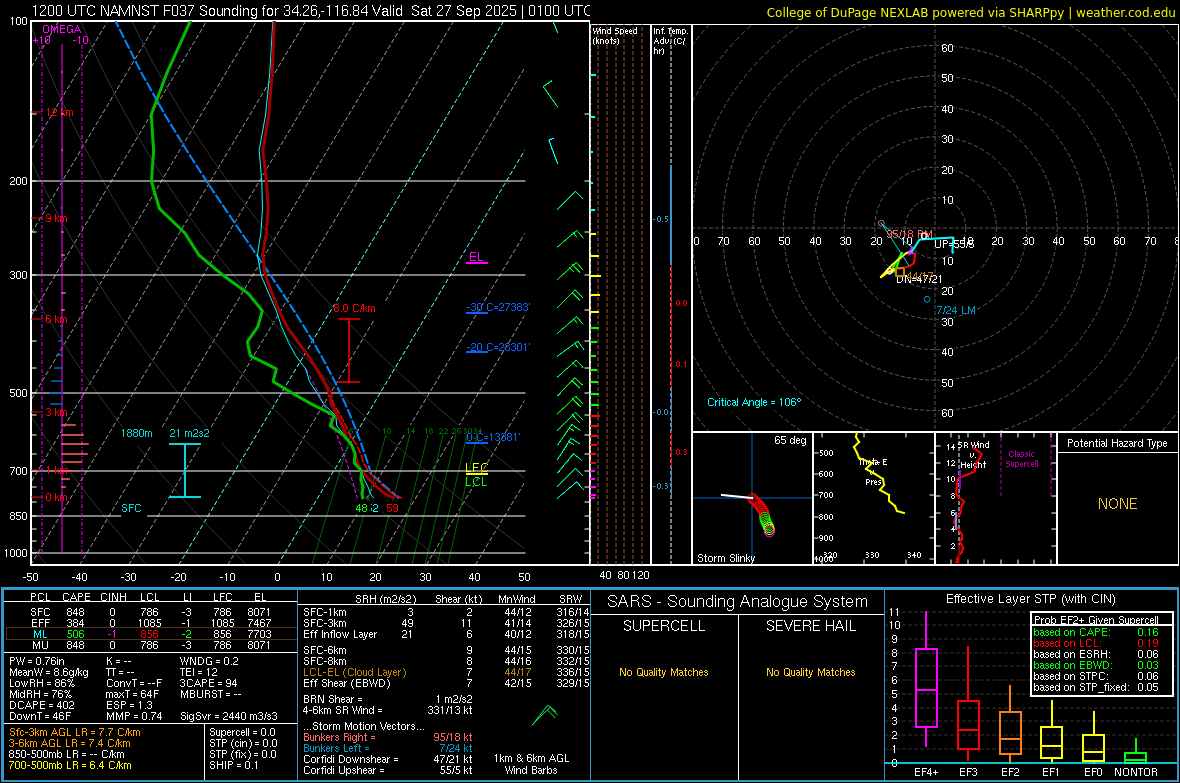Click the red surface temperature value 59
Viewport: 1180px width, 783px height.
[x=392, y=508]
